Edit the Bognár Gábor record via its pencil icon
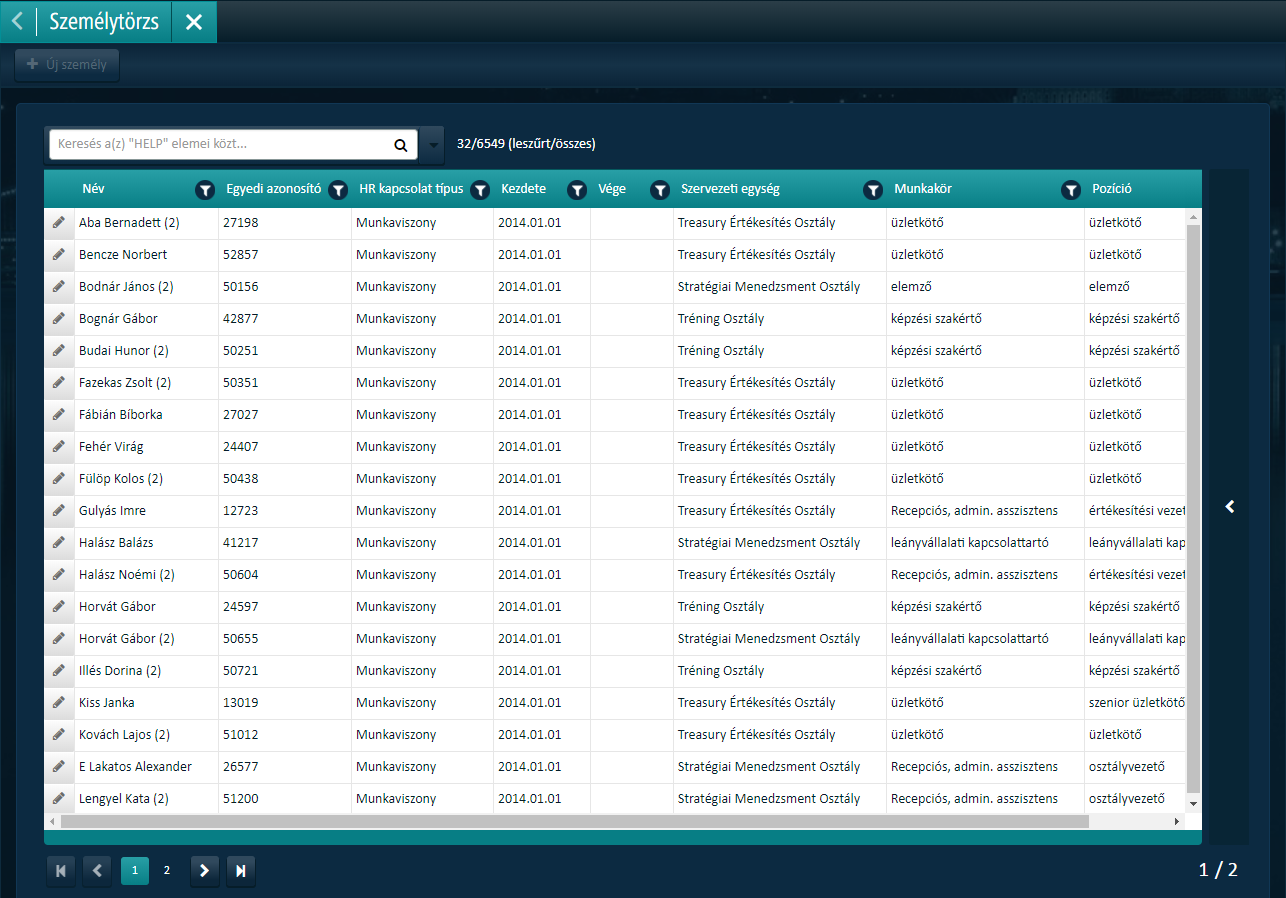The image size is (1286, 898). coord(59,318)
